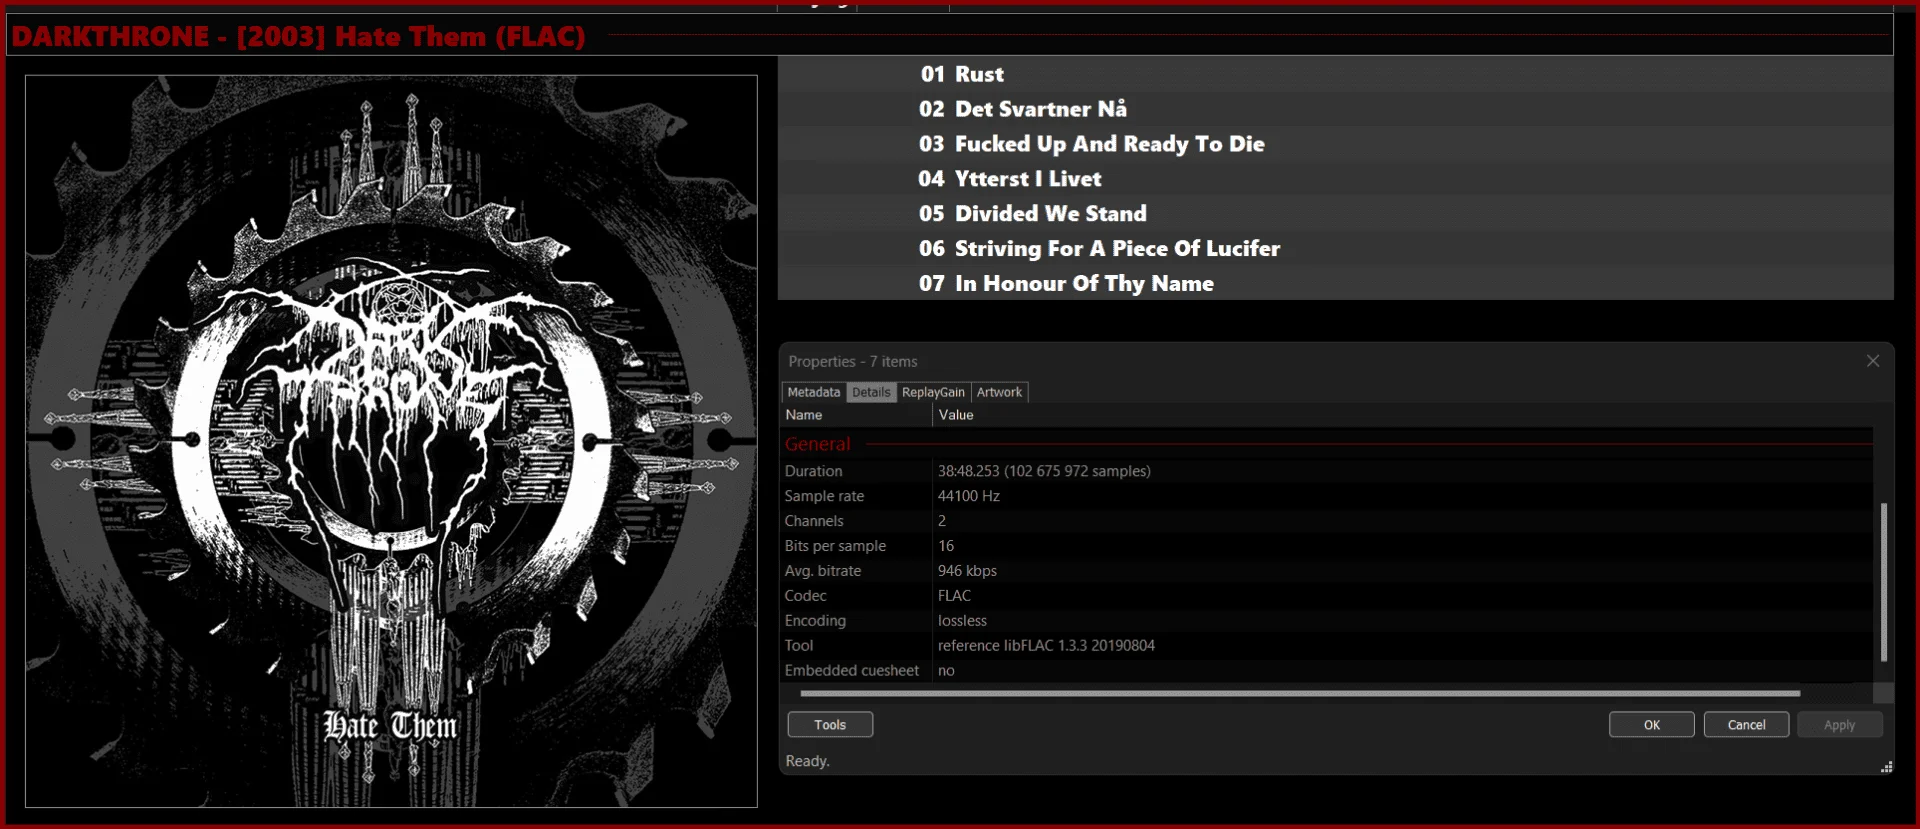Viewport: 1920px width, 829px height.
Task: Click the Cancel button
Action: click(x=1746, y=724)
